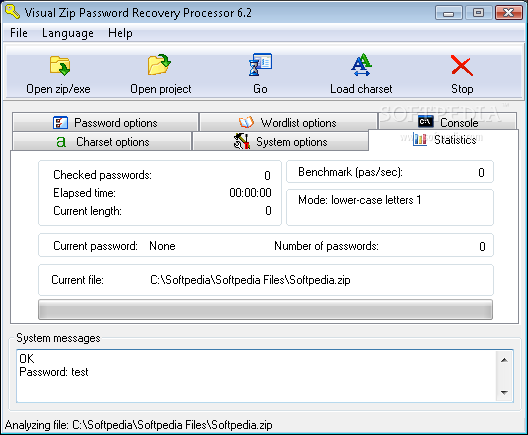
Task: Select the Statistics tab label
Action: [455, 139]
